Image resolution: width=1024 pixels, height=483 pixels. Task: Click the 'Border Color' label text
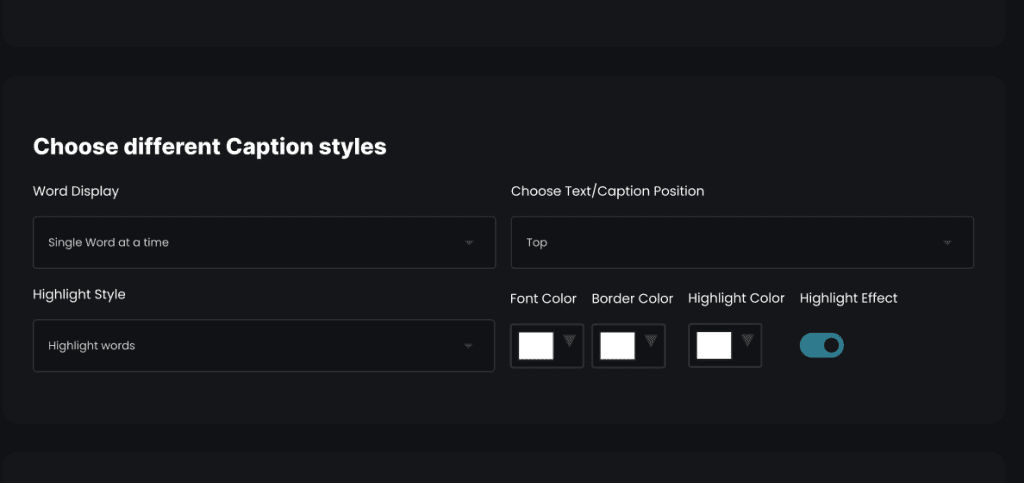[632, 298]
